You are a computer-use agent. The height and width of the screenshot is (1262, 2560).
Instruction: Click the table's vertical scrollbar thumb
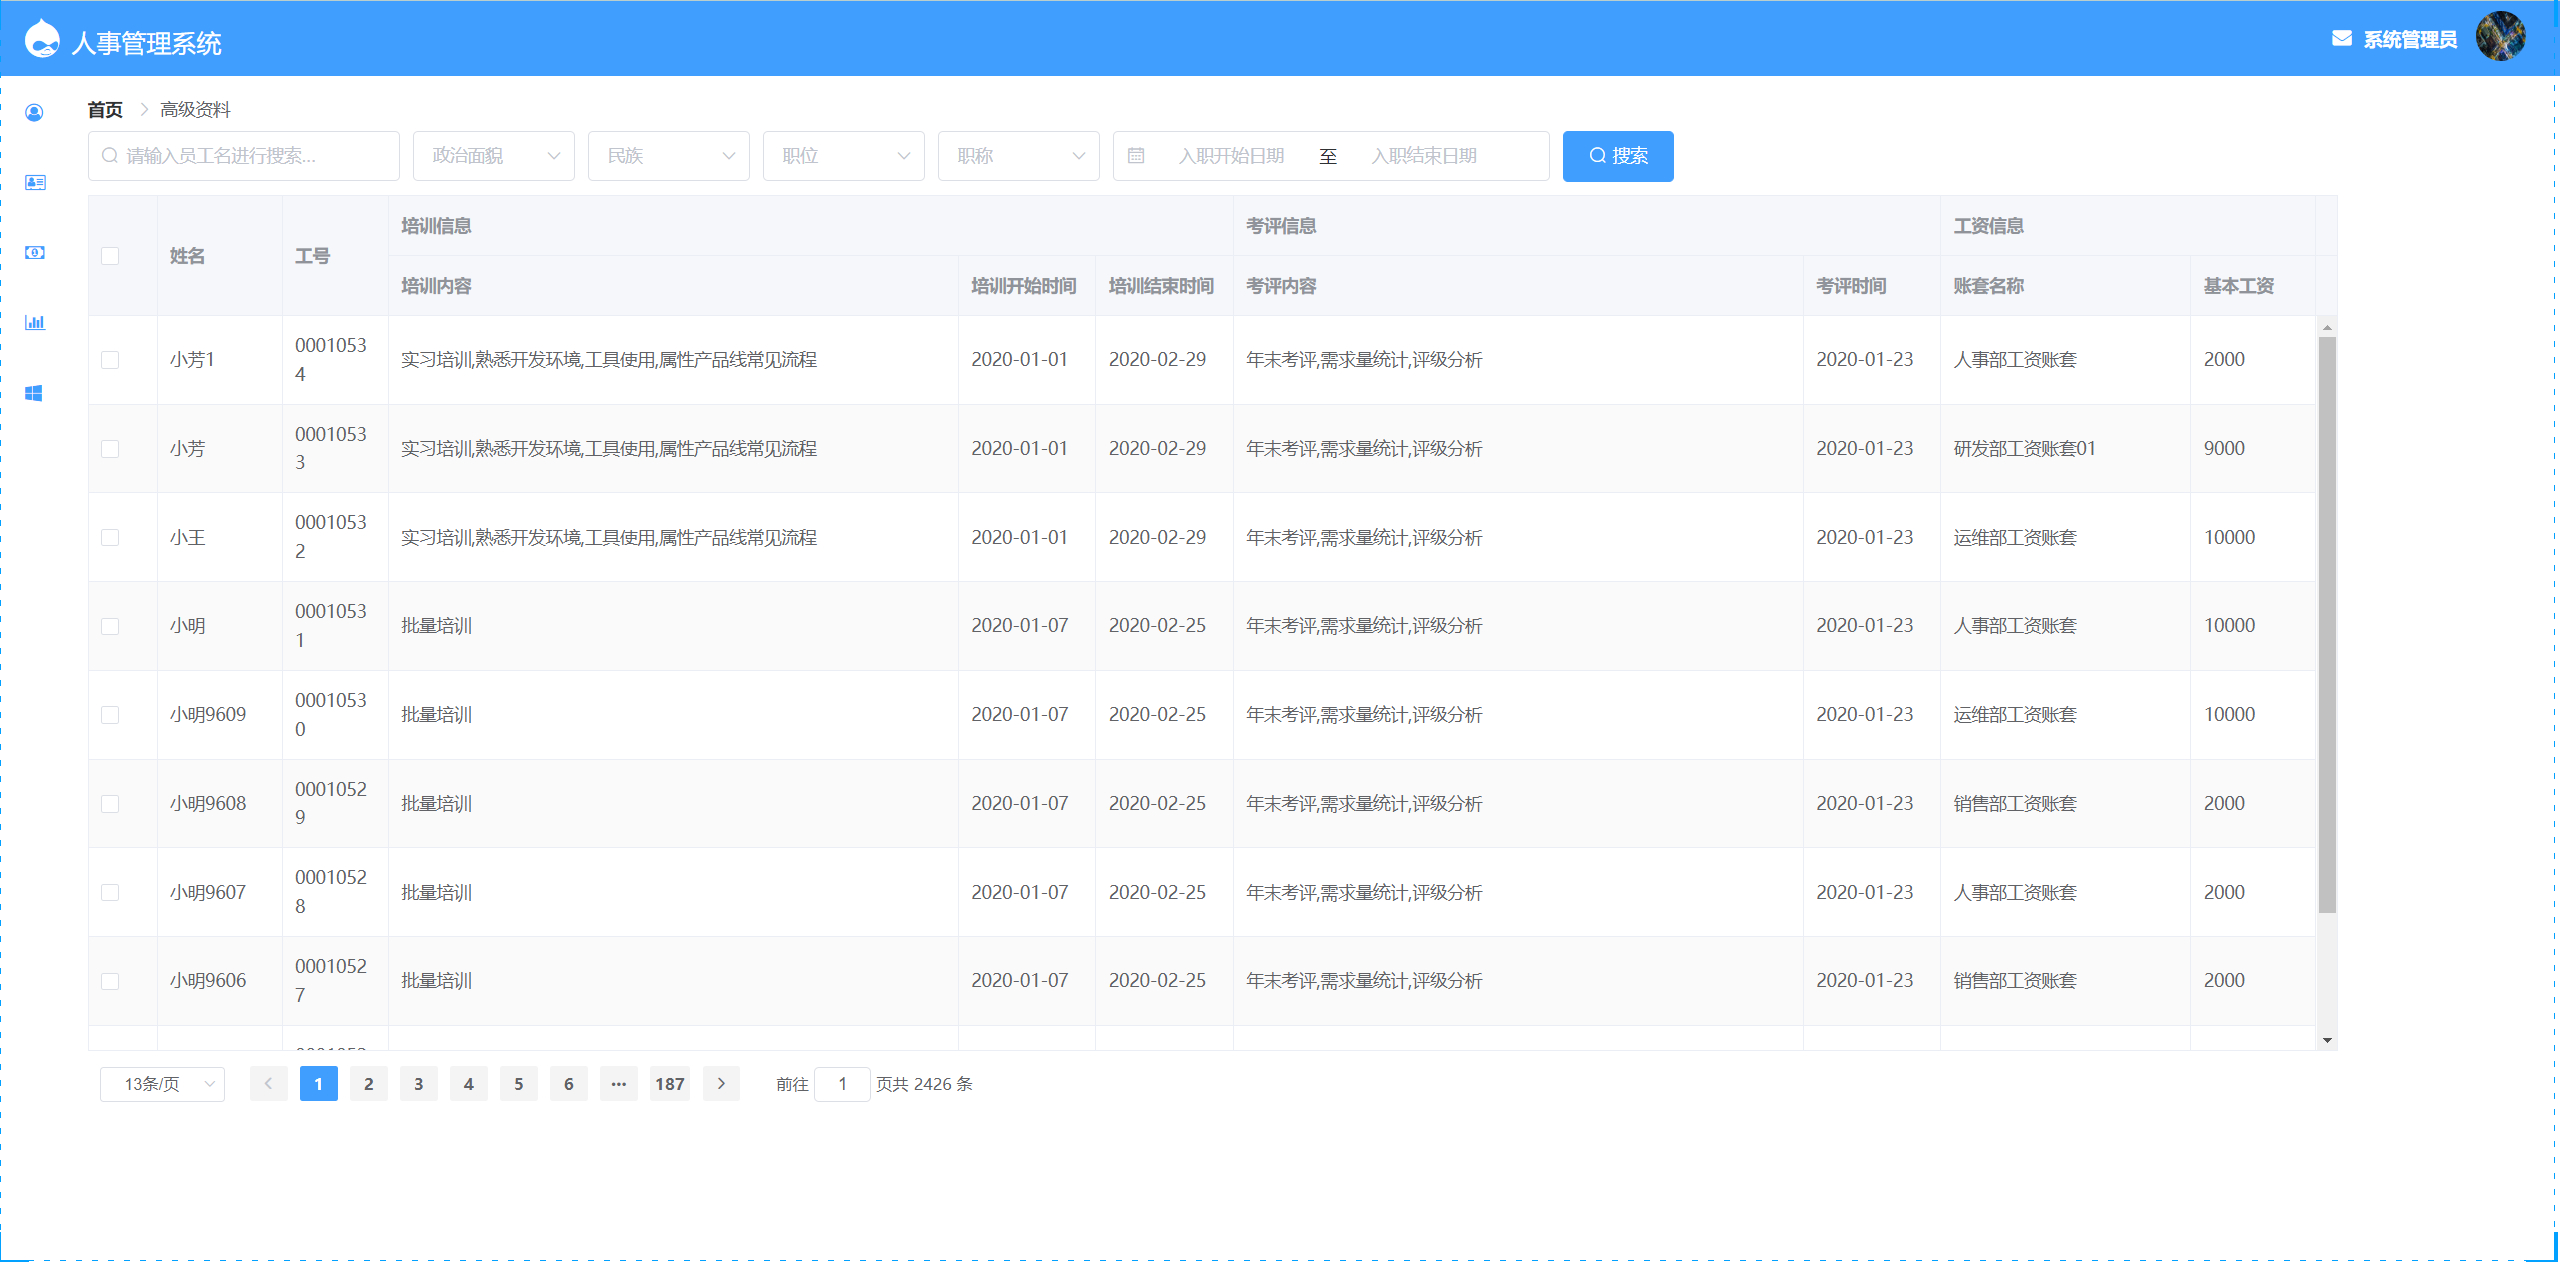(2327, 625)
